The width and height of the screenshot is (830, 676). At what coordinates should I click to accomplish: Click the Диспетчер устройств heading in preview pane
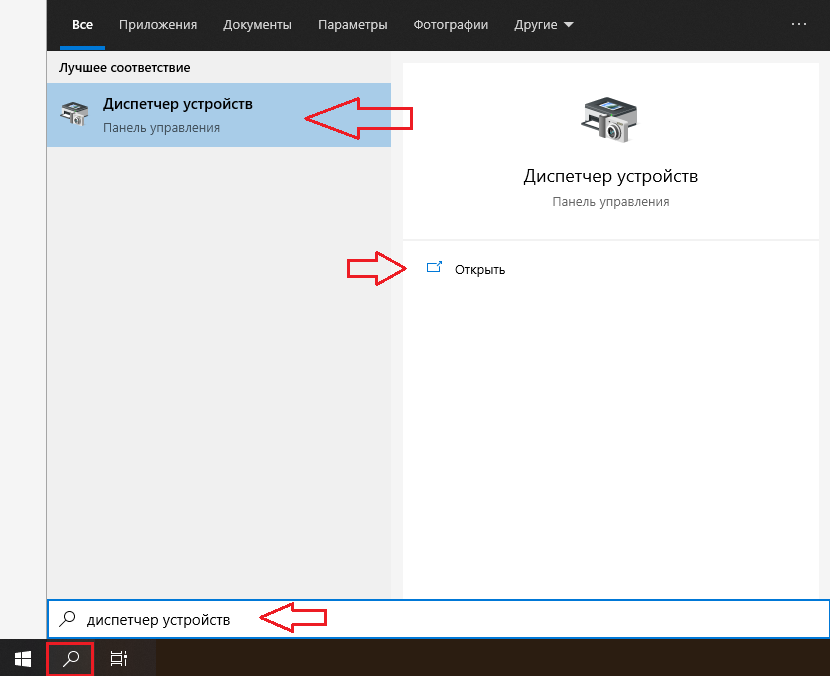(x=610, y=176)
